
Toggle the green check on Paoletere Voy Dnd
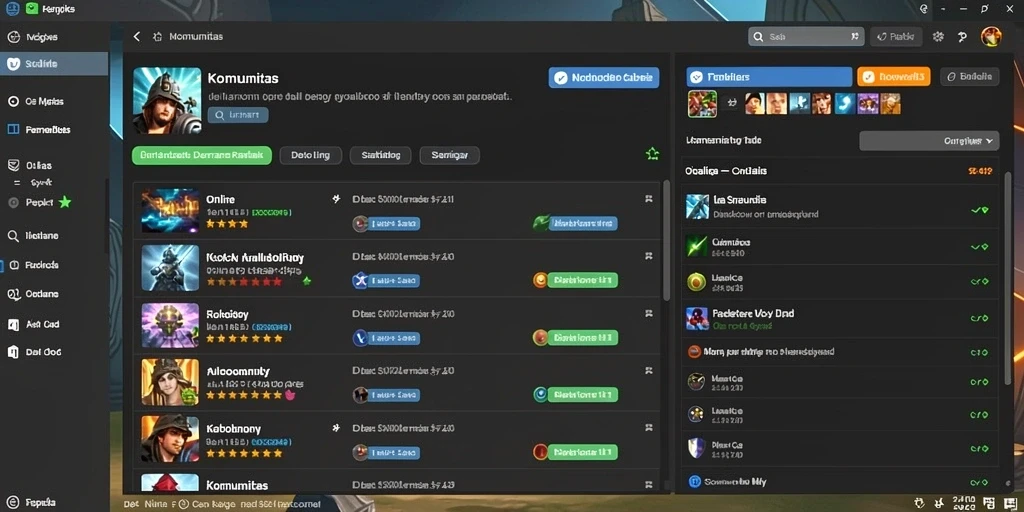(979, 319)
